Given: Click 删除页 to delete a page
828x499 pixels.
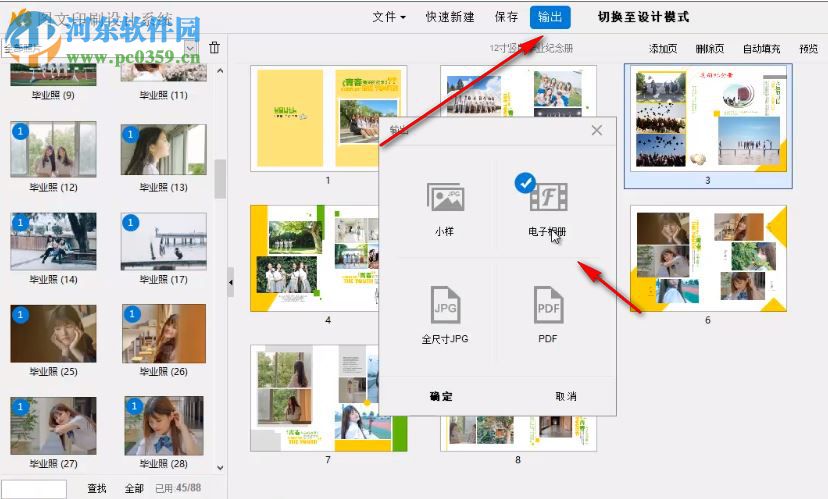Looking at the screenshot, I should click(710, 49).
